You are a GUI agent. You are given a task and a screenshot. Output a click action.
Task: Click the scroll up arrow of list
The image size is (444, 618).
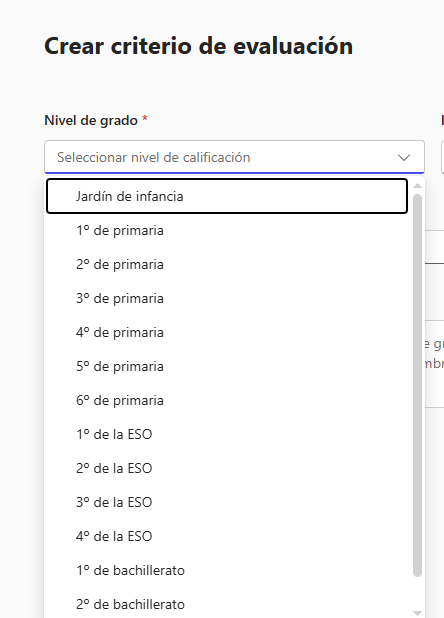pyautogui.click(x=417, y=185)
